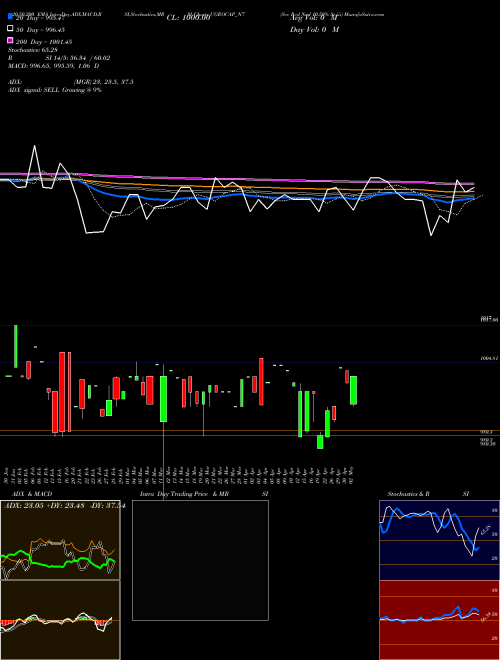Open the blue Stochastics chart panel
The image size is (500, 660).
[439, 540]
